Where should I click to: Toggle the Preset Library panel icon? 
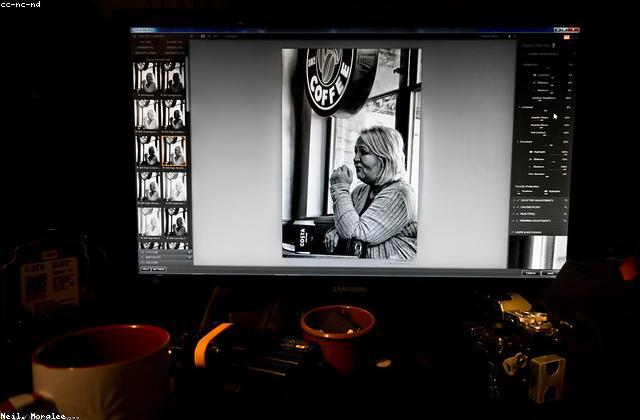pos(134,36)
